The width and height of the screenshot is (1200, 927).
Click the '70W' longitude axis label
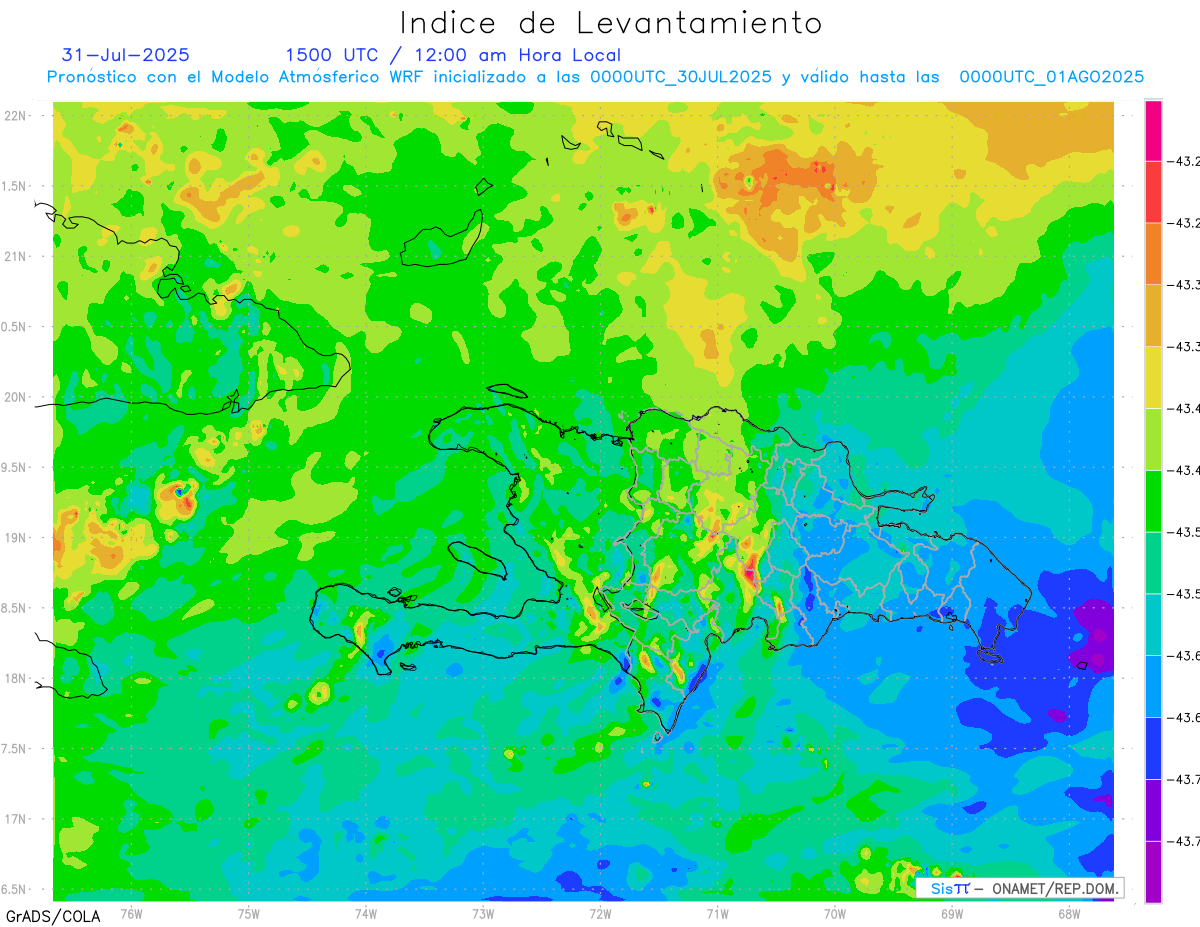pyautogui.click(x=835, y=913)
